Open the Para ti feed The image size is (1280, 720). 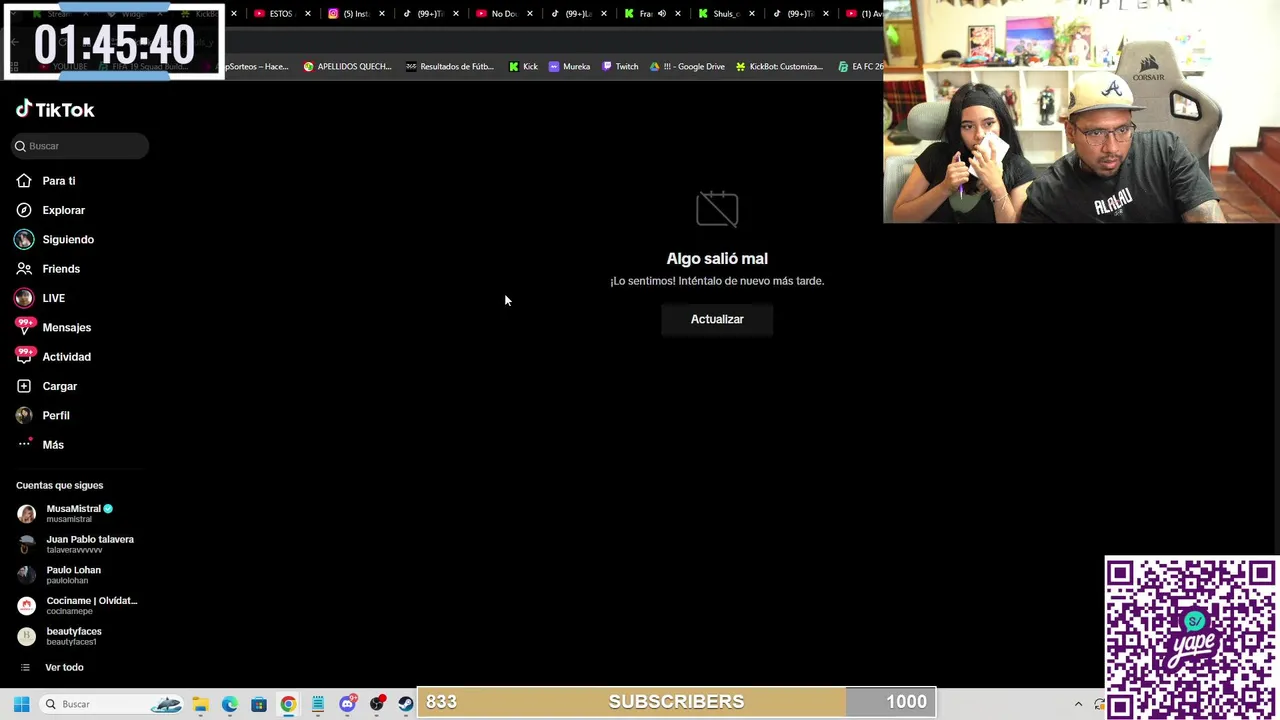(x=59, y=181)
